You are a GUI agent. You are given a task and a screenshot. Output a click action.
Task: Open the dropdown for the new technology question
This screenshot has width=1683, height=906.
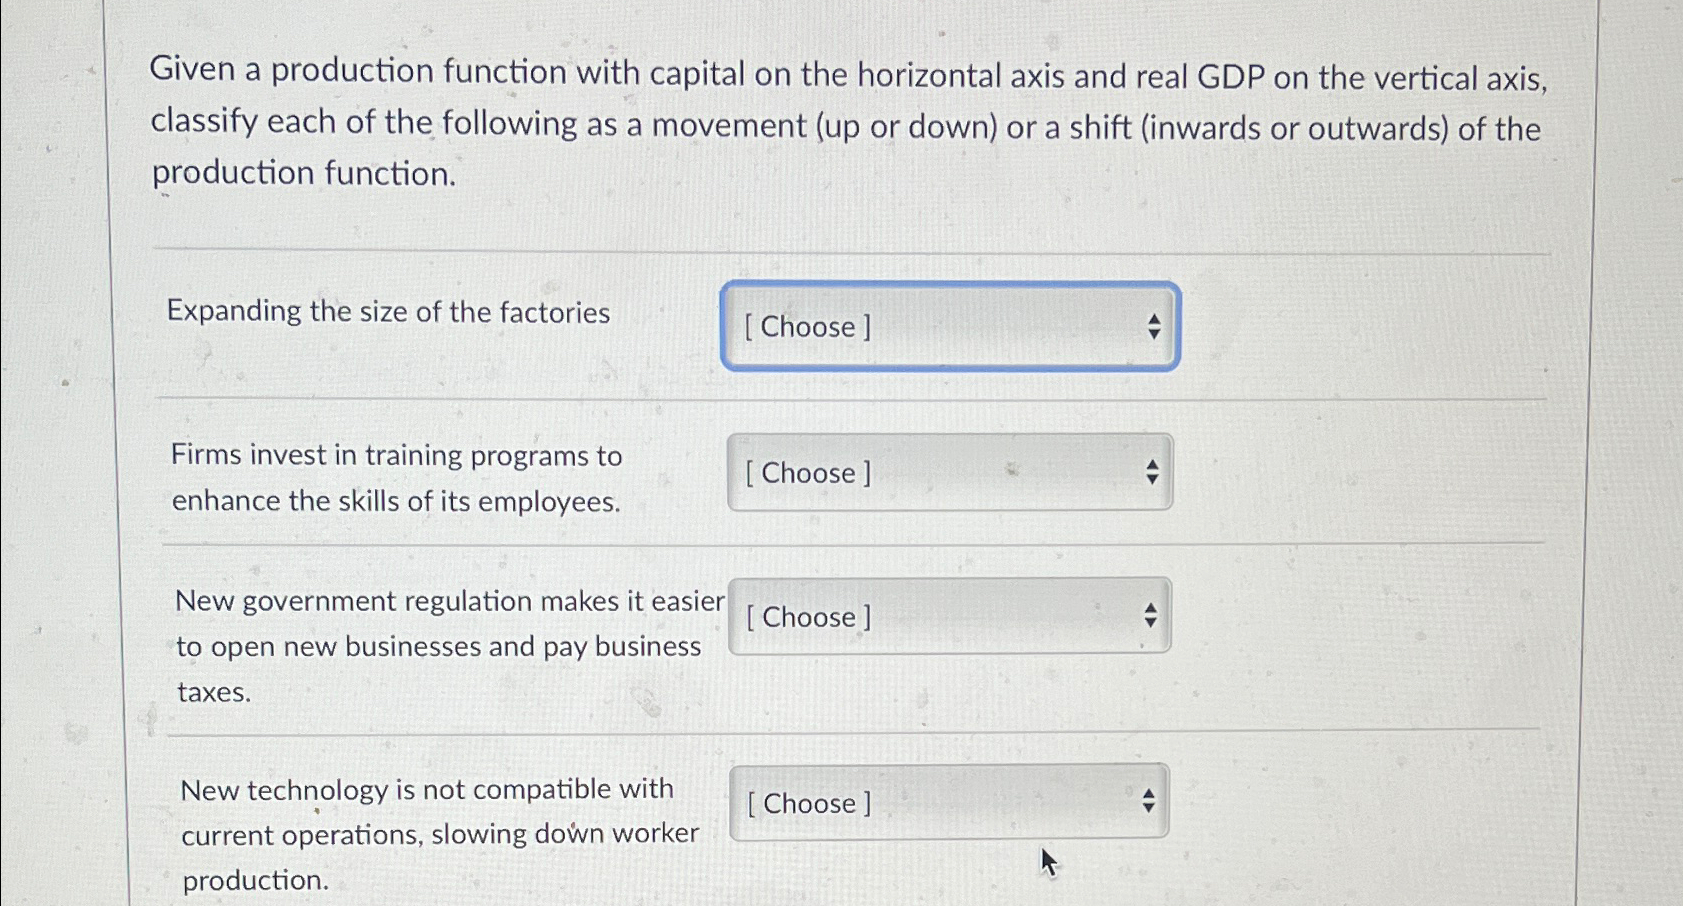click(946, 803)
